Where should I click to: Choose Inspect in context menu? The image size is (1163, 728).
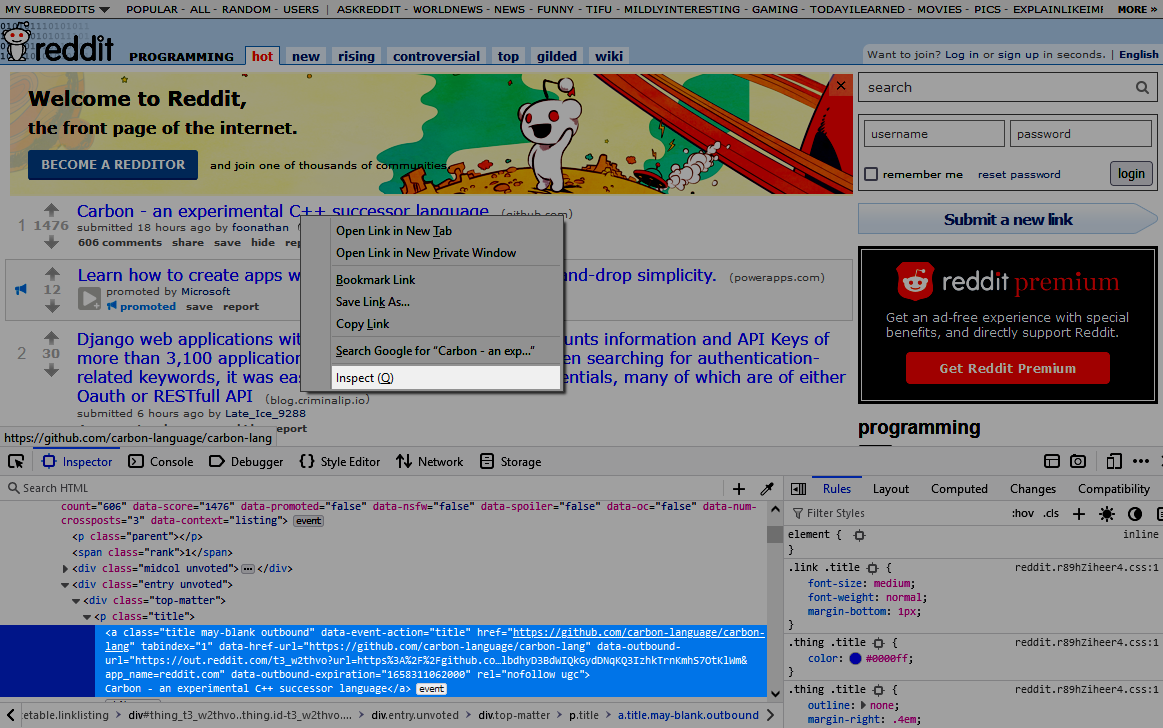[x=446, y=377]
